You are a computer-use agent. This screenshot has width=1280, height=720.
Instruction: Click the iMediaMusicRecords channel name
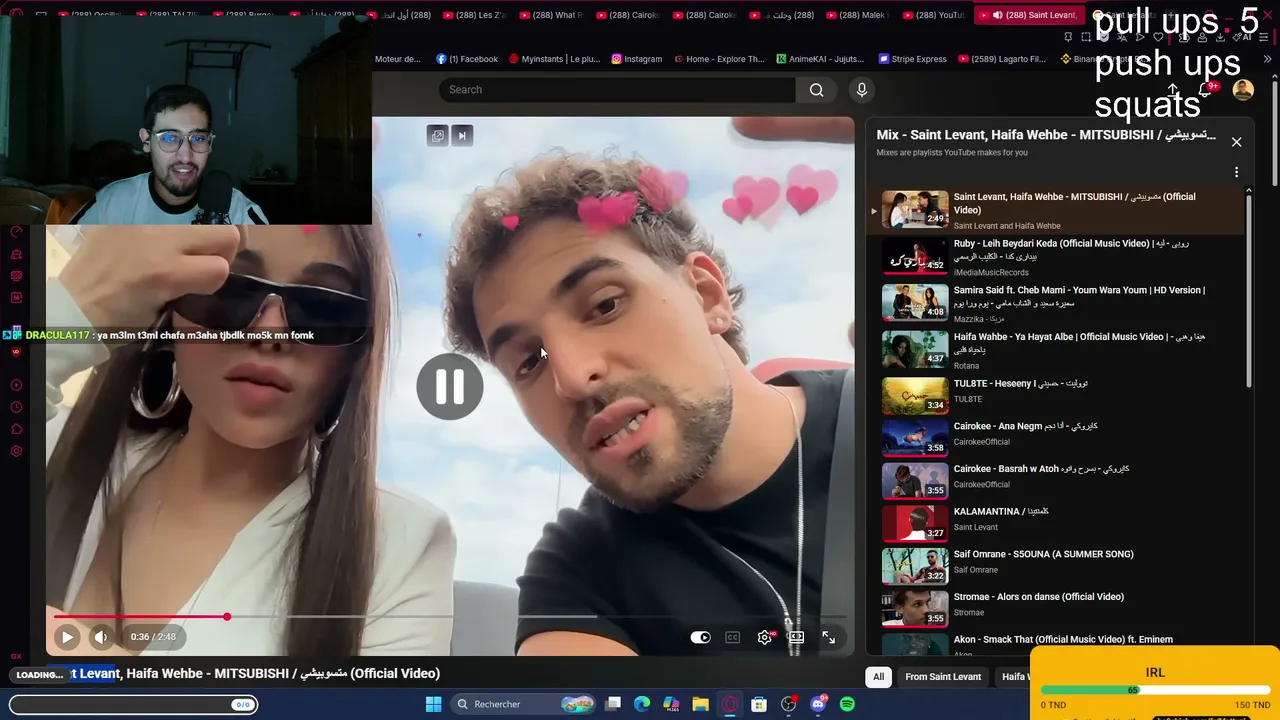click(x=991, y=273)
